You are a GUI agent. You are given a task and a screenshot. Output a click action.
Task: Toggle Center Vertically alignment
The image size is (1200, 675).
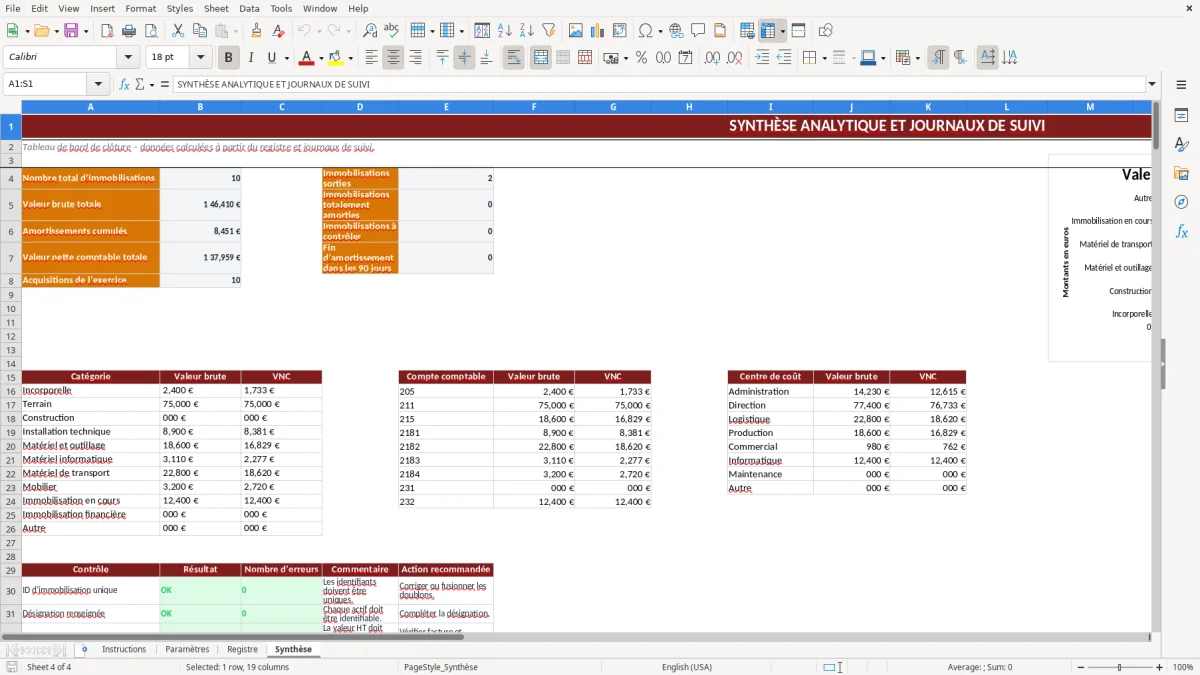464,58
